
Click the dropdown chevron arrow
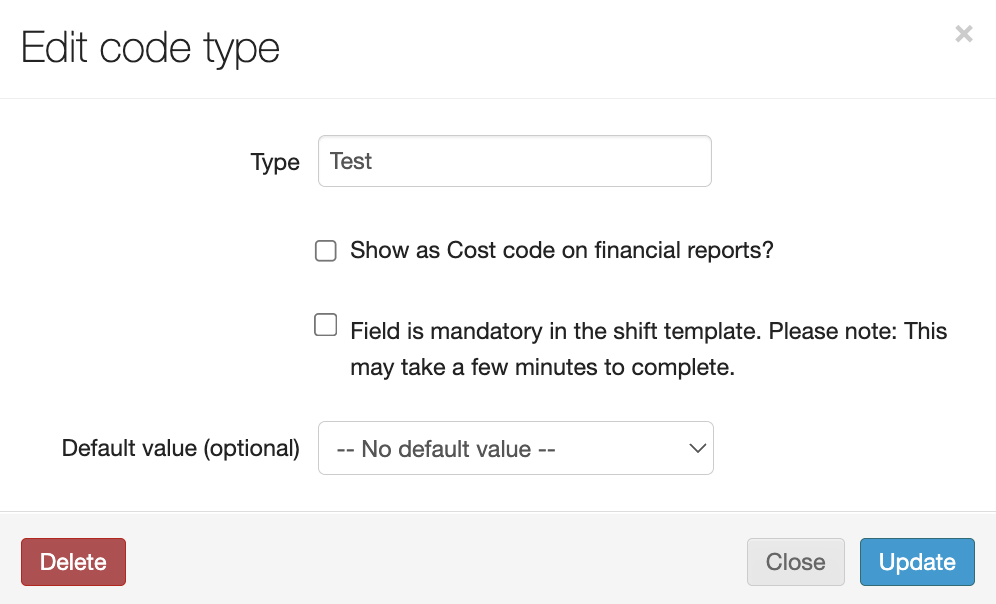coord(698,448)
